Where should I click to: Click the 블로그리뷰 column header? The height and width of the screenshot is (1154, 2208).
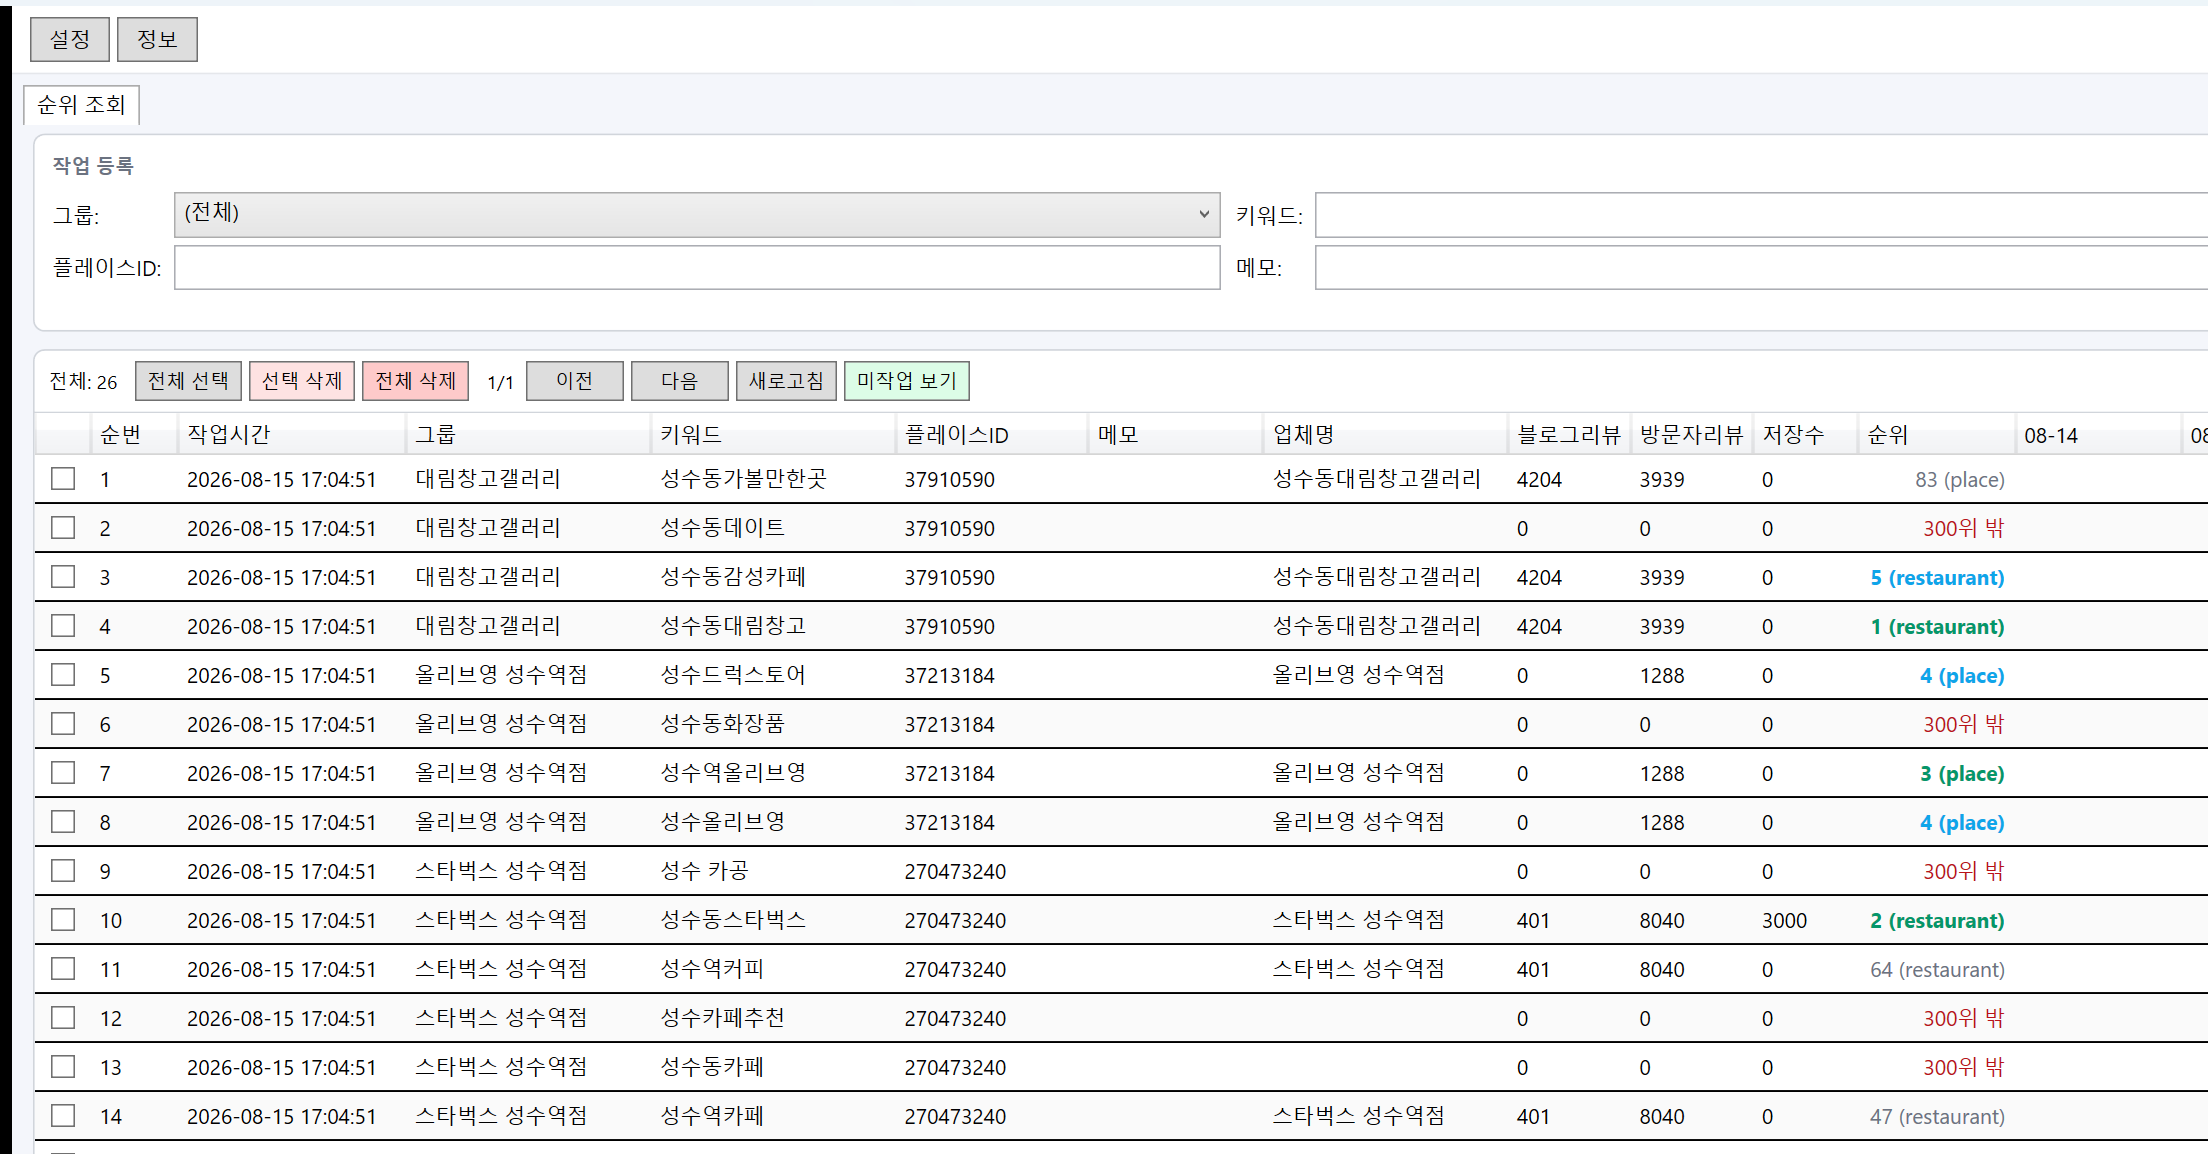point(1569,435)
